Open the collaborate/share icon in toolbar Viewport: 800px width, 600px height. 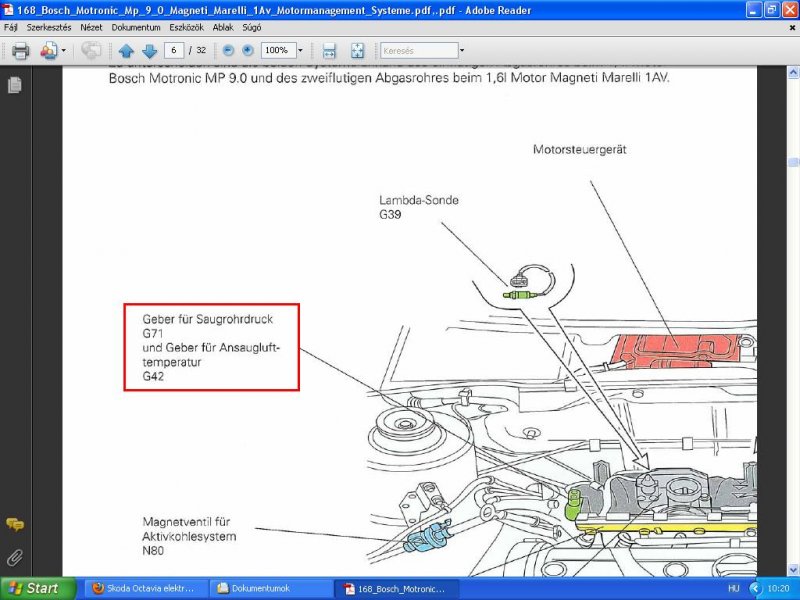click(x=49, y=51)
